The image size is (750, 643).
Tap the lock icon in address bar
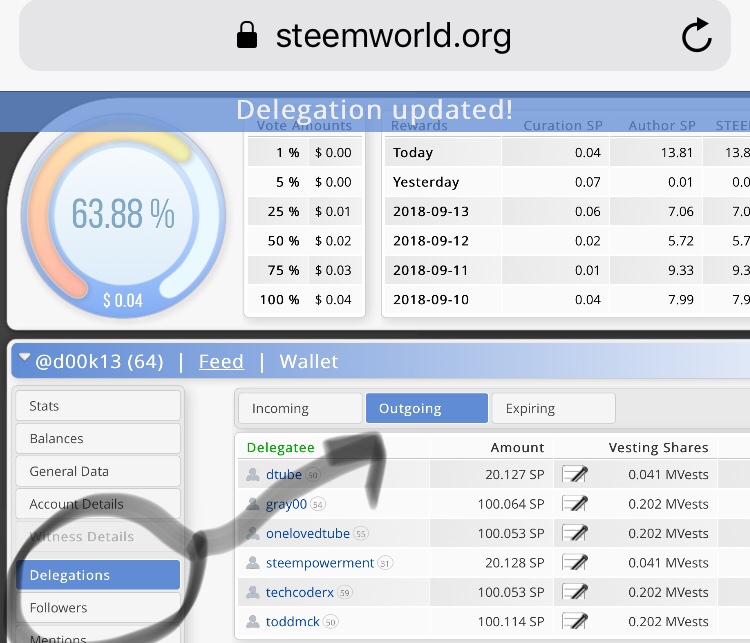(x=247, y=35)
